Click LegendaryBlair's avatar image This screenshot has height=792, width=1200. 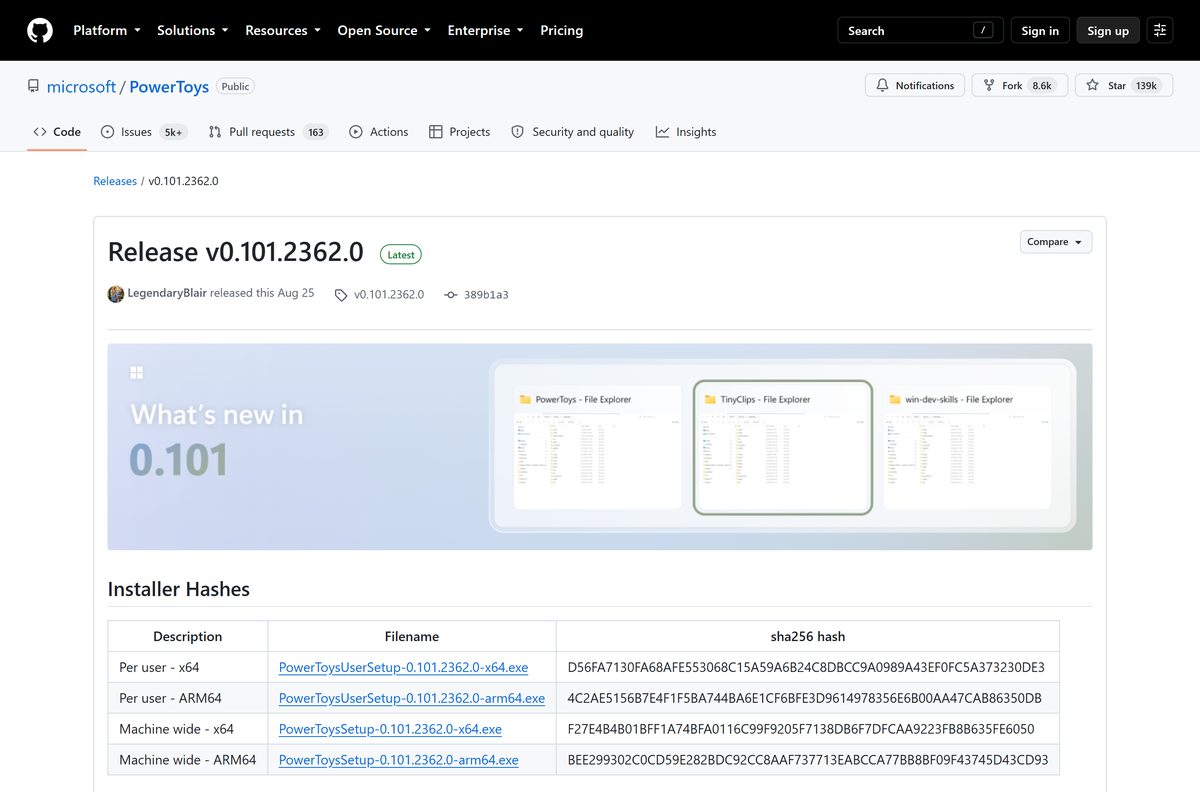tap(116, 294)
